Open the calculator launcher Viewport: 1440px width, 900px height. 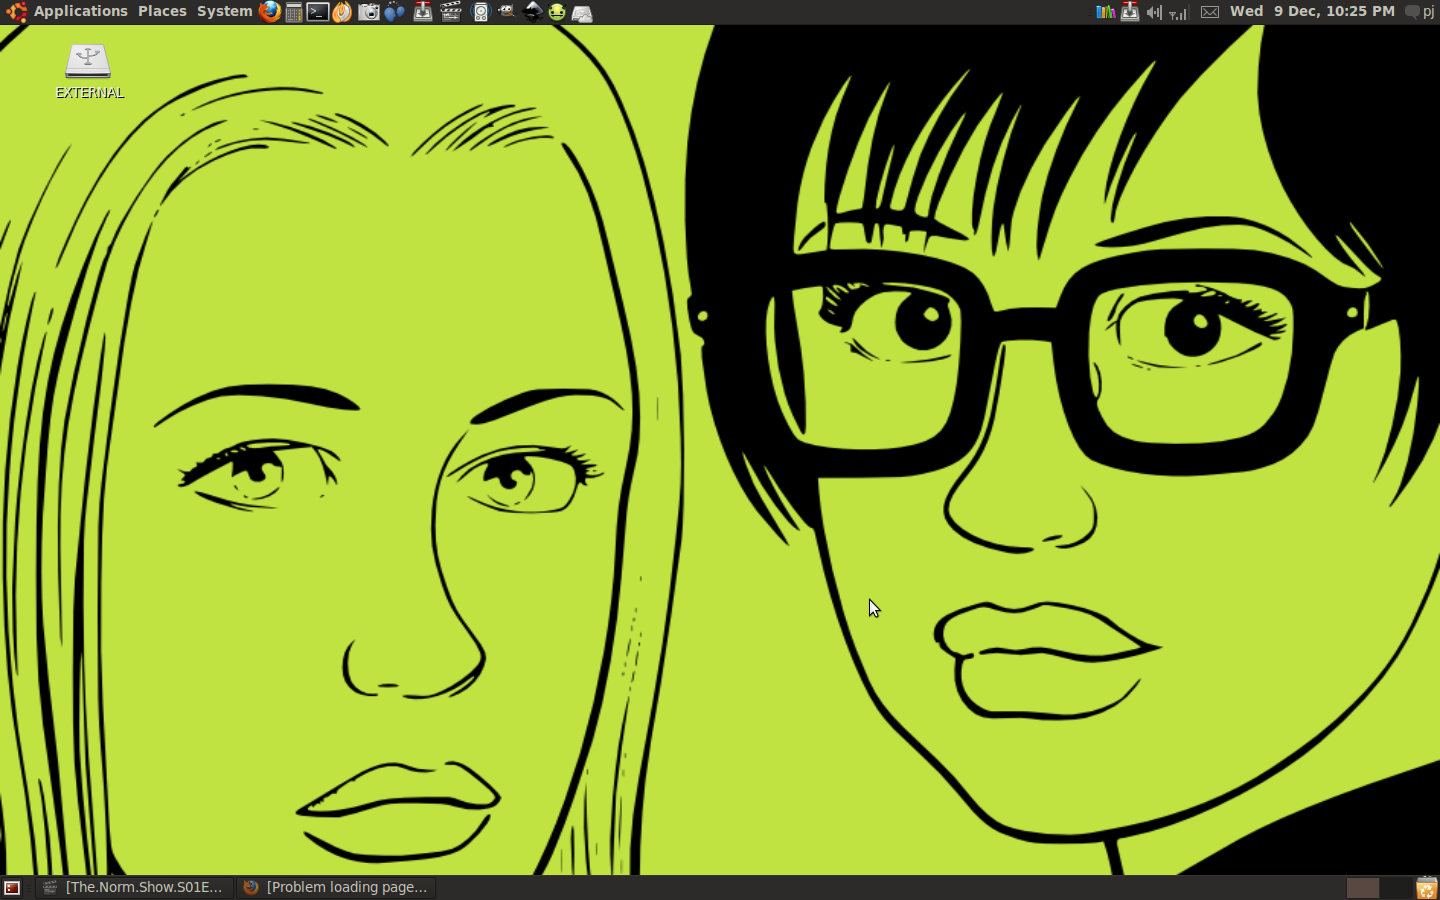pos(294,12)
